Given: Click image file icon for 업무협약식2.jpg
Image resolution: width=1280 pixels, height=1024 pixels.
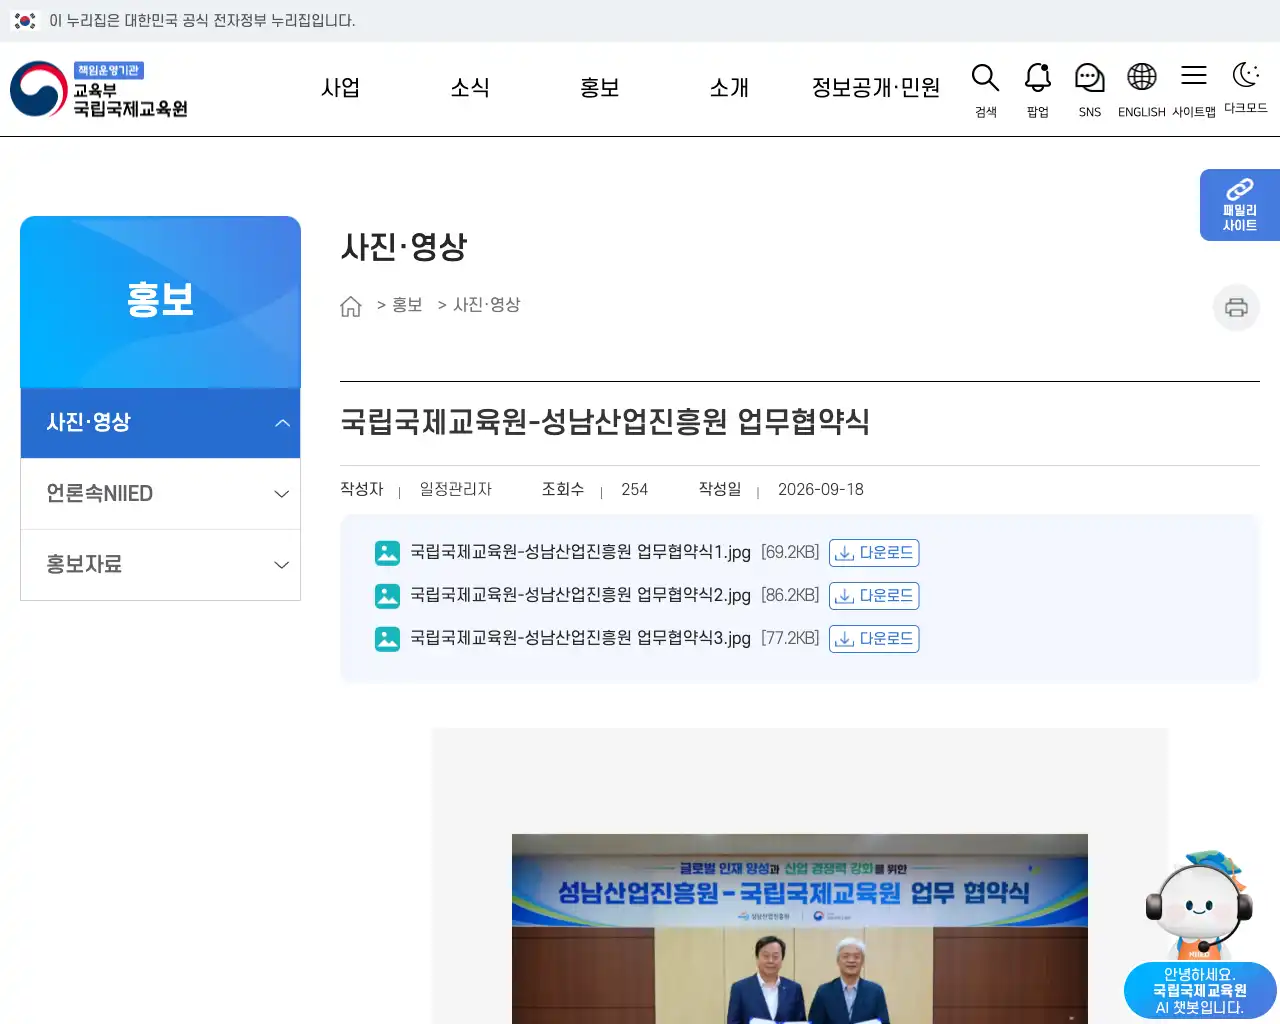Looking at the screenshot, I should click(387, 596).
